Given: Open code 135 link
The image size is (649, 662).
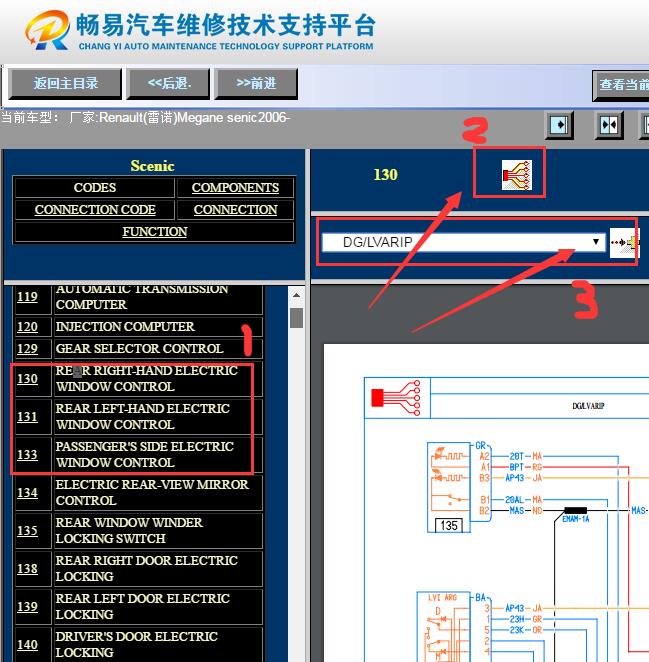Looking at the screenshot, I should tap(27, 531).
